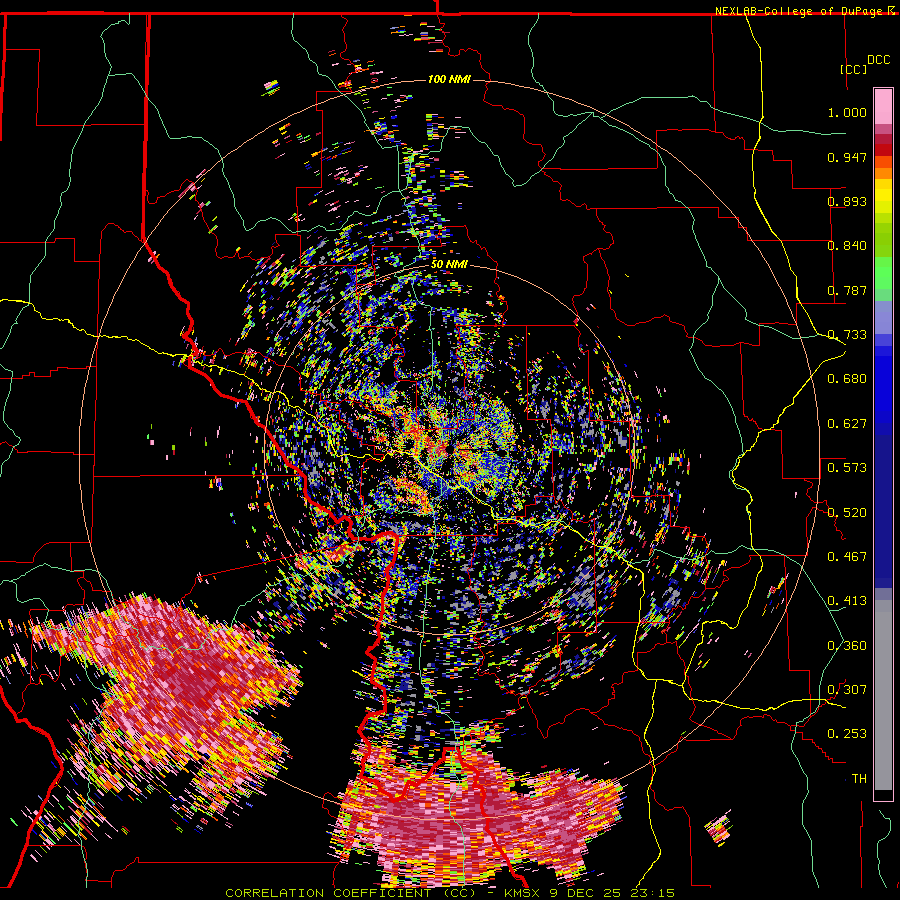Click the radar site at range rings center
This screenshot has width=900, height=900.
point(449,448)
